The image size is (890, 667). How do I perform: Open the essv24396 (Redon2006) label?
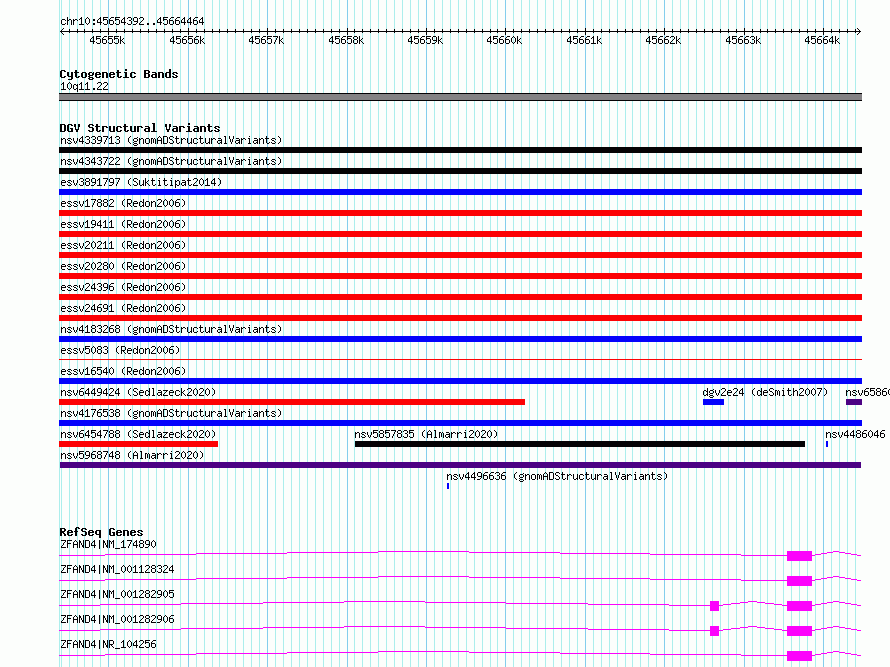(x=123, y=287)
